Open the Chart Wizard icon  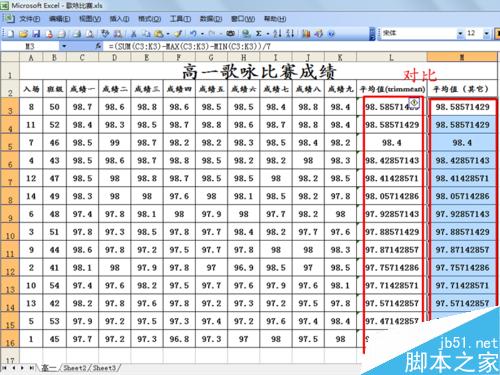point(306,34)
